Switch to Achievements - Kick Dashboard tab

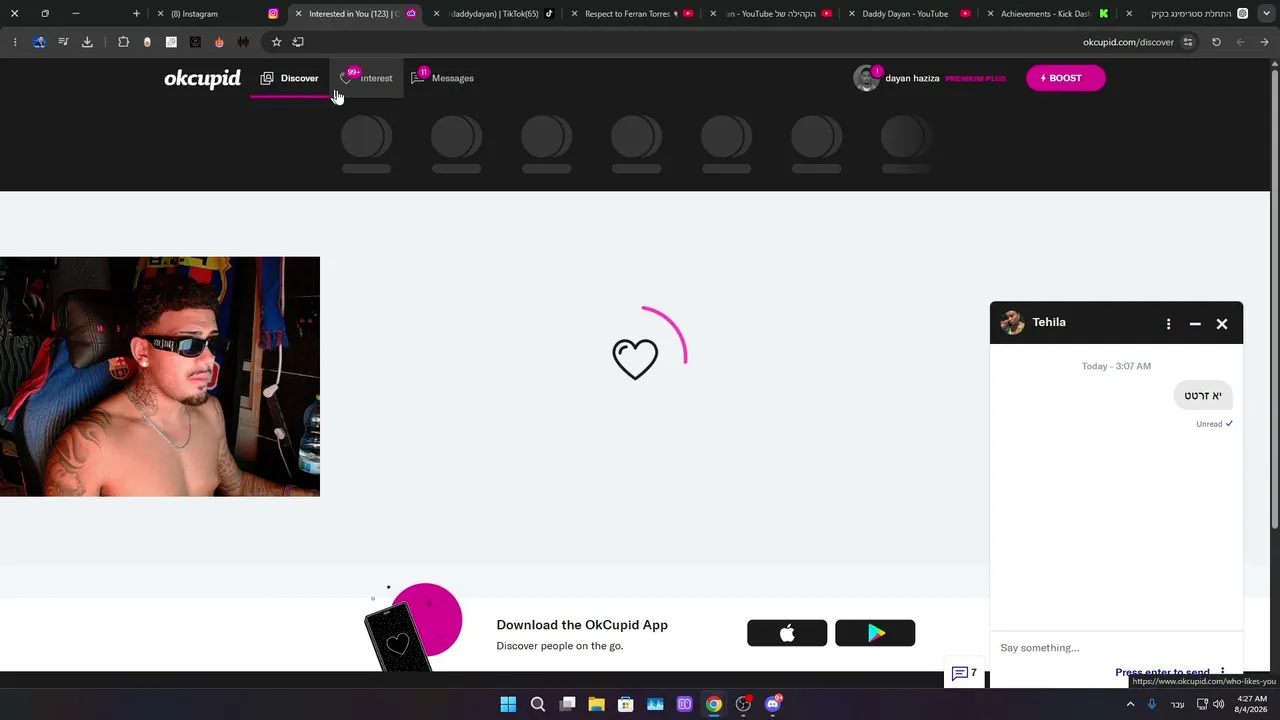pyautogui.click(x=1047, y=14)
